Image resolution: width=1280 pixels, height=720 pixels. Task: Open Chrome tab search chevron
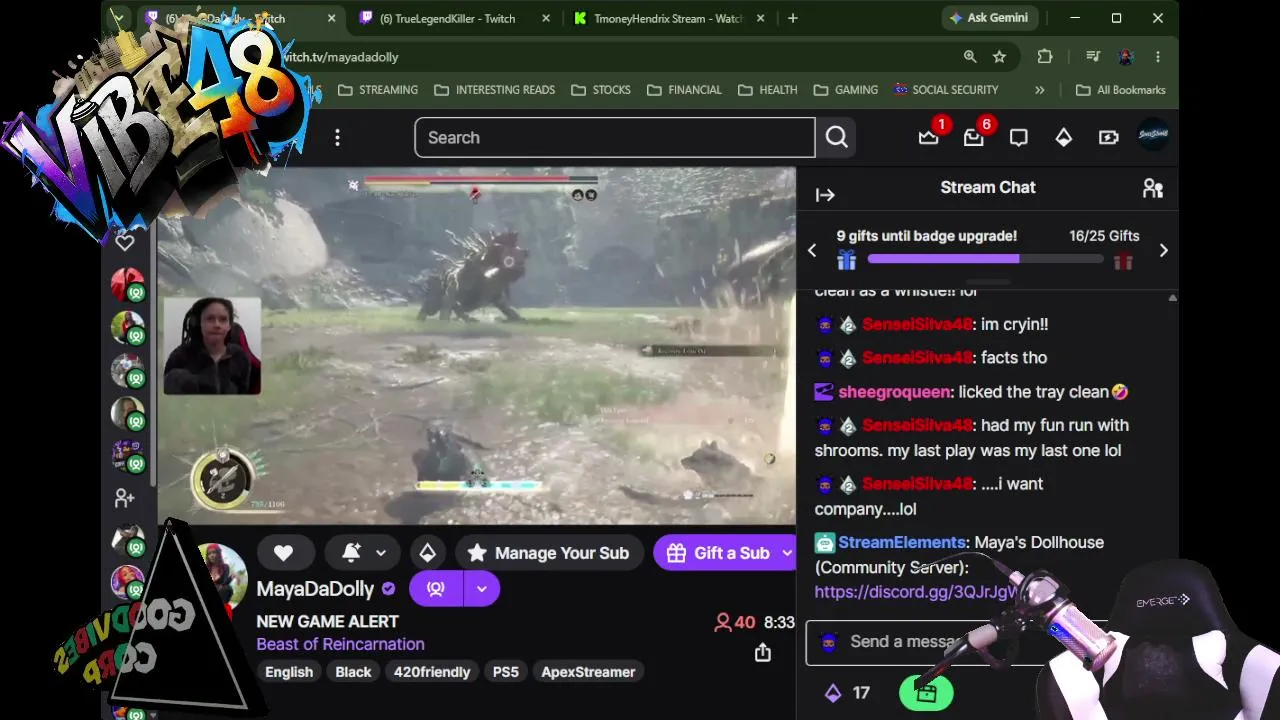tap(119, 18)
